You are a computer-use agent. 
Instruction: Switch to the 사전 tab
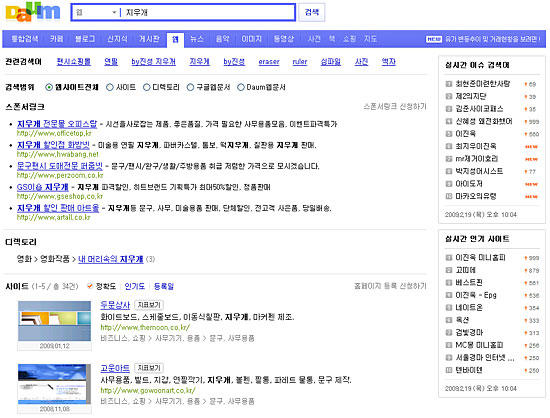(314, 39)
